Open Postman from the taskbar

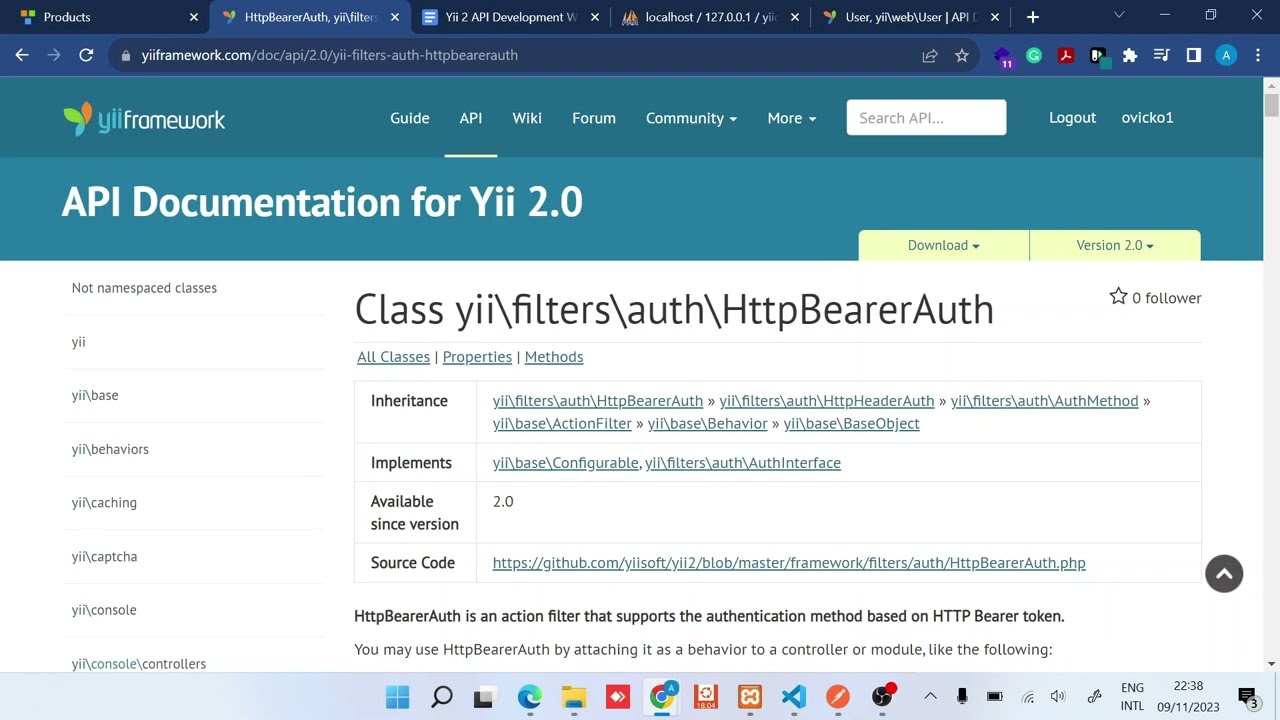tap(838, 697)
